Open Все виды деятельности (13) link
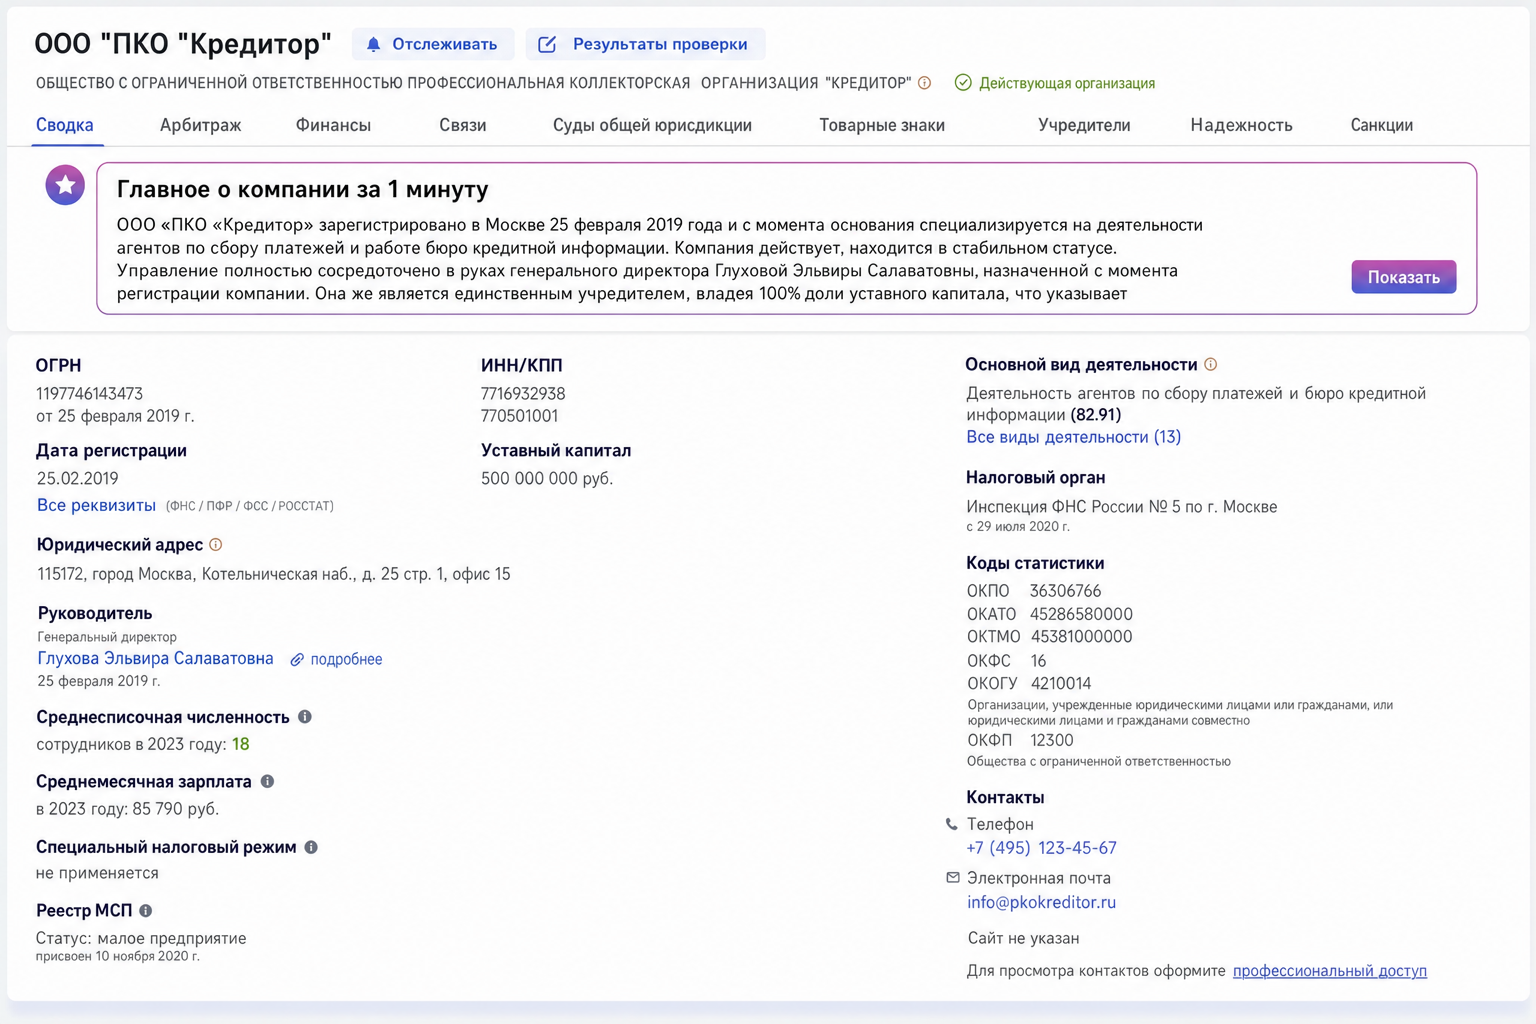This screenshot has height=1024, width=1536. (1073, 437)
